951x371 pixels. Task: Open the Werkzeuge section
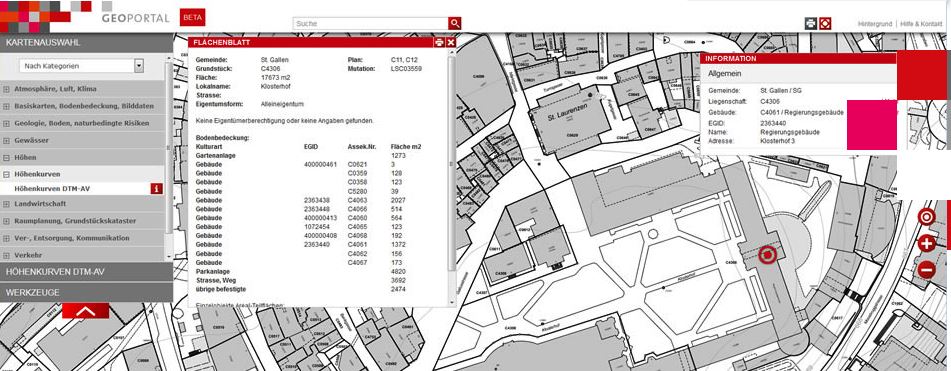click(86, 292)
